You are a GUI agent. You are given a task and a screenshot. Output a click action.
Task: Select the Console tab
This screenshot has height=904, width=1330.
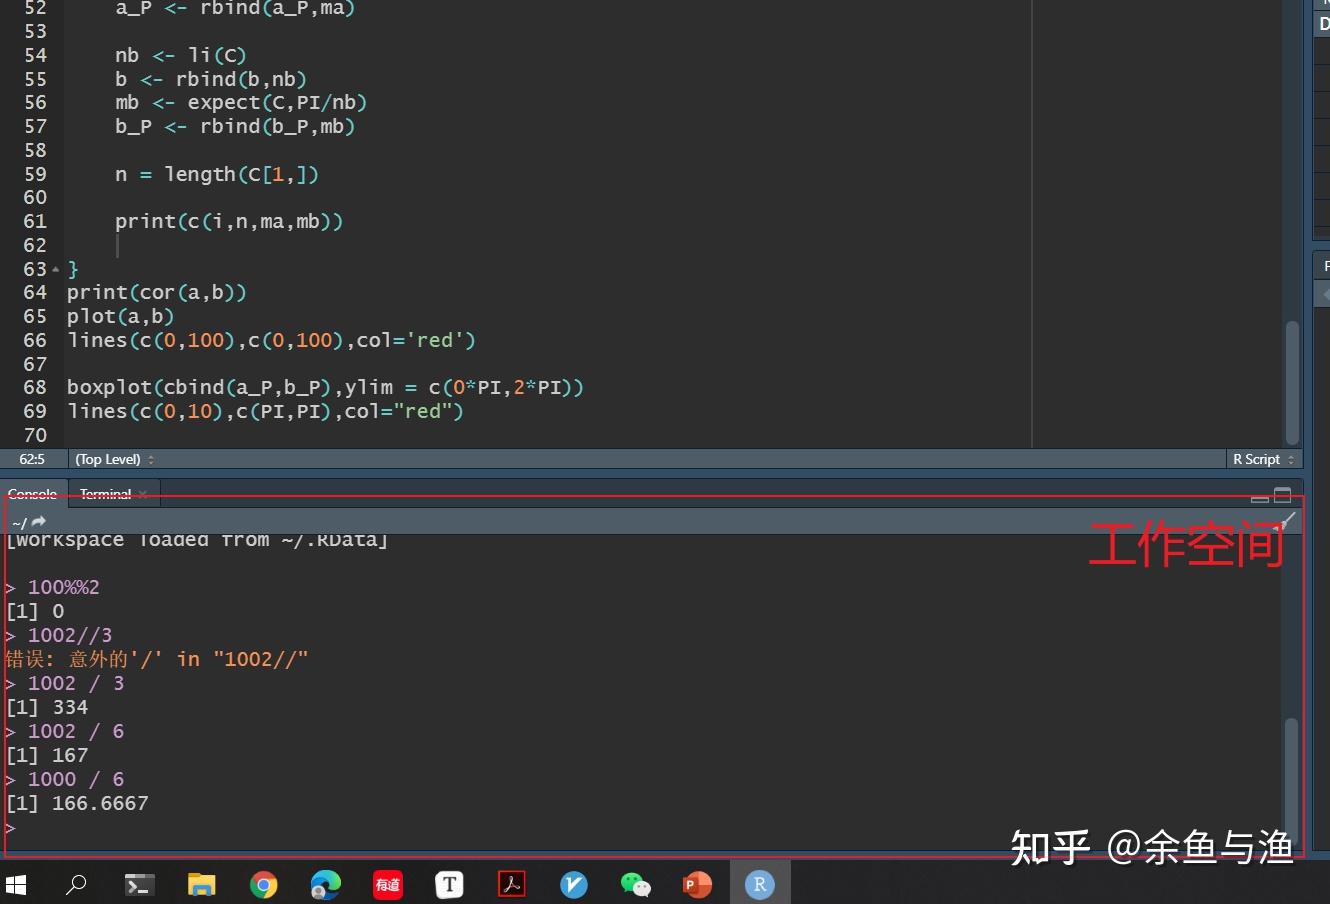point(32,493)
